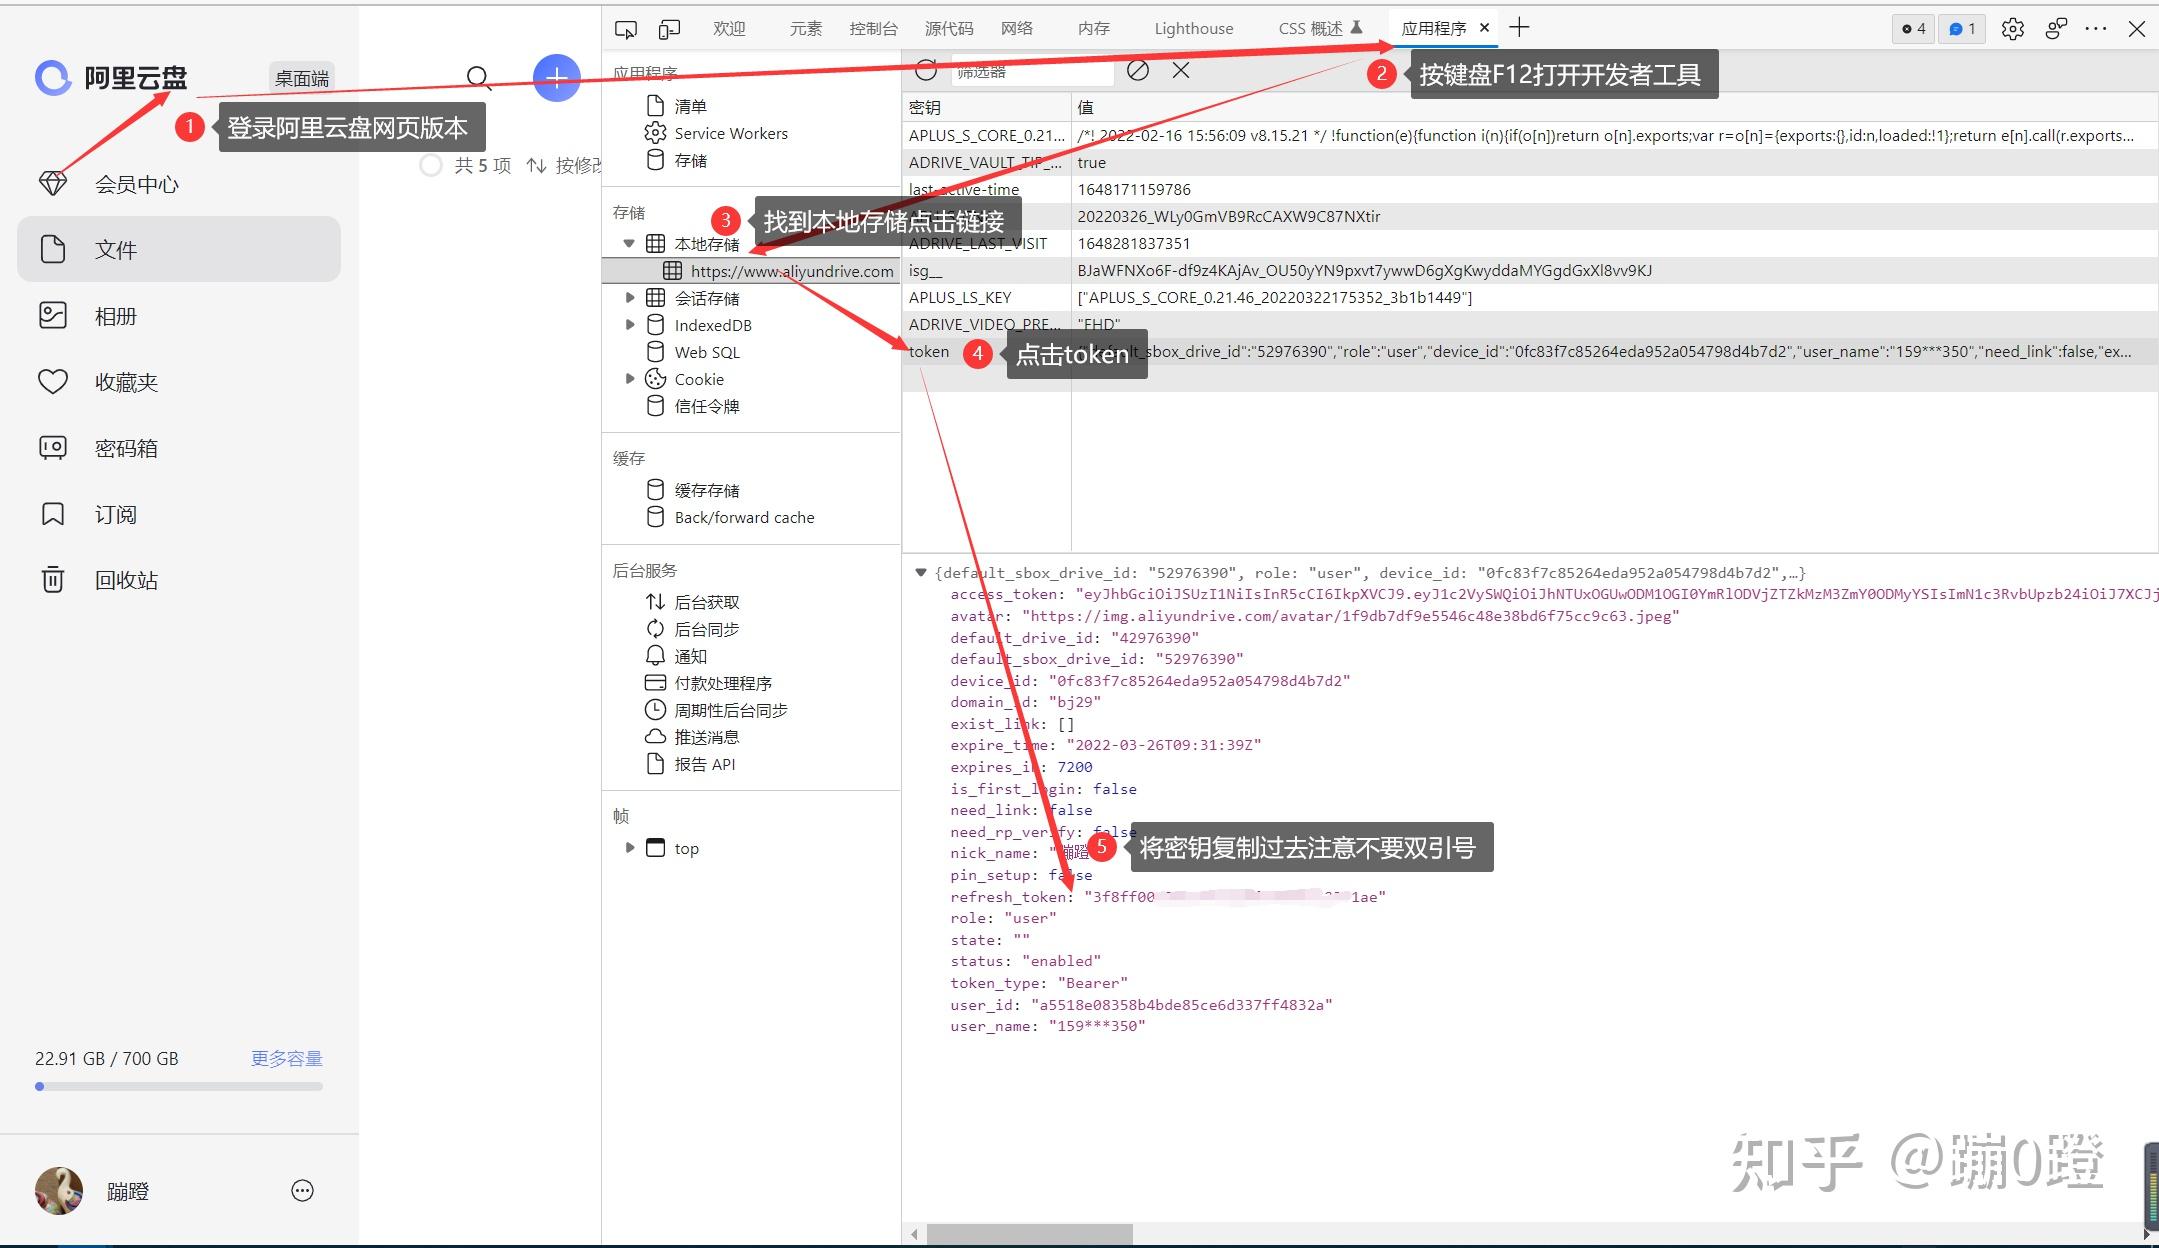The width and height of the screenshot is (2159, 1248).
Task: Expand the 会话存储 tree node
Action: click(629, 298)
